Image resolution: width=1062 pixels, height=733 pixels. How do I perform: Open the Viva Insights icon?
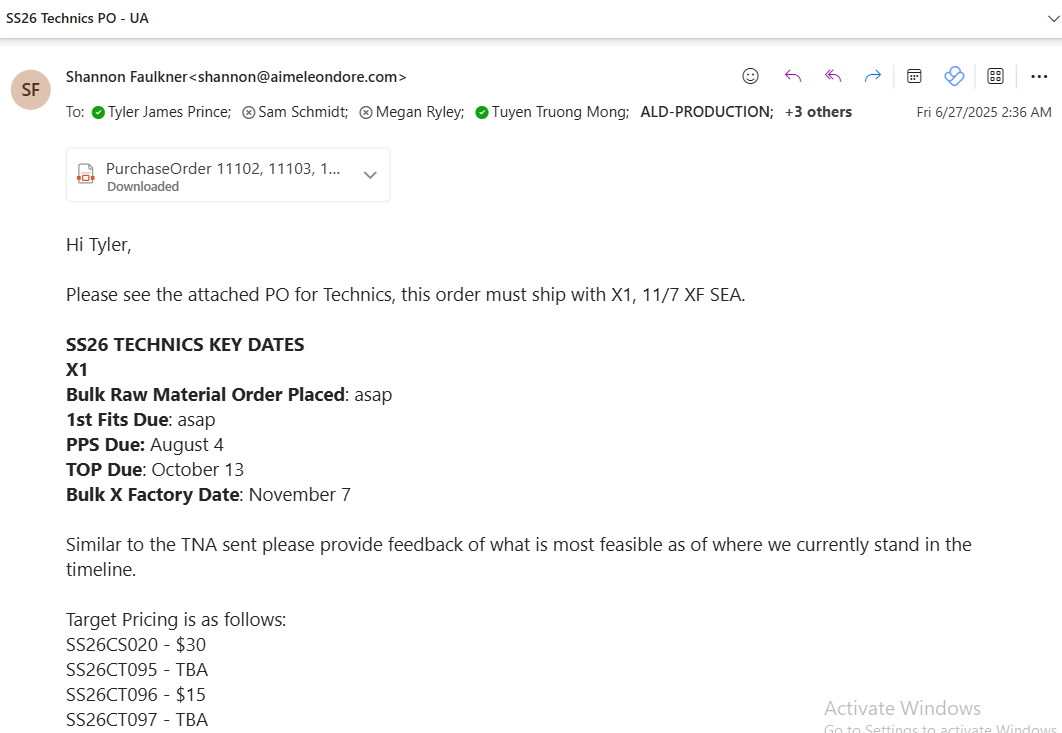tap(954, 76)
